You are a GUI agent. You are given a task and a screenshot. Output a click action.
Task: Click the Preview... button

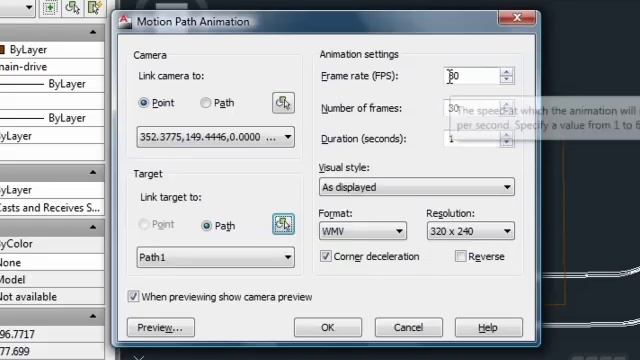click(x=161, y=327)
